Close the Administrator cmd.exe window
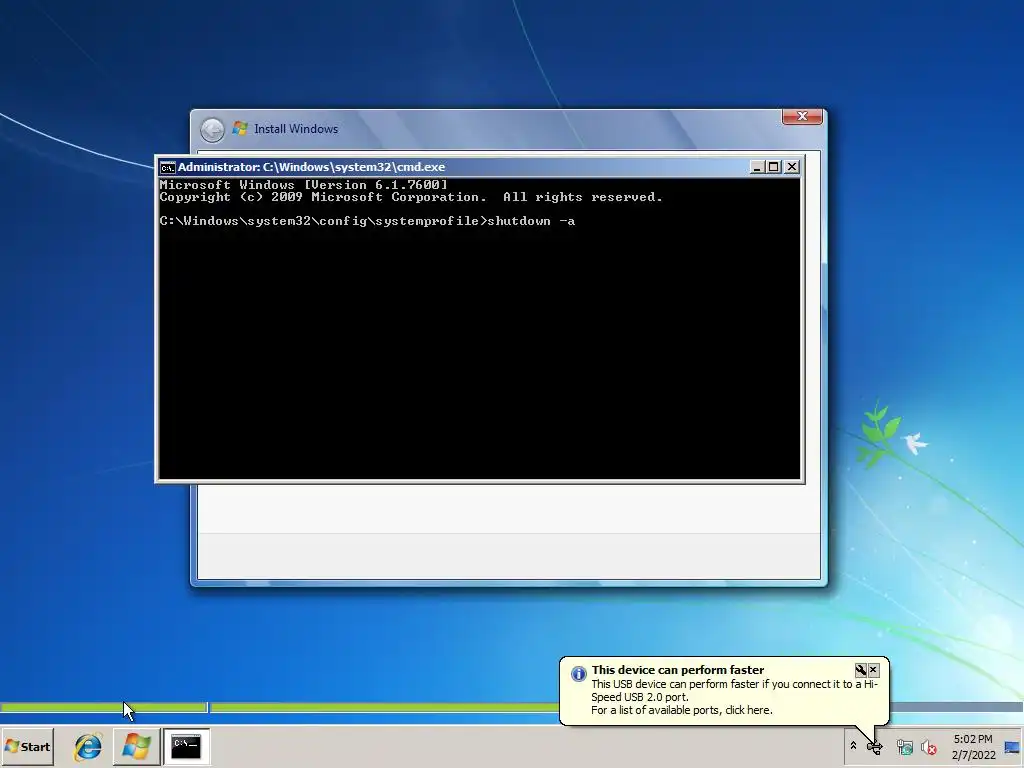The image size is (1024, 768). pyautogui.click(x=792, y=167)
